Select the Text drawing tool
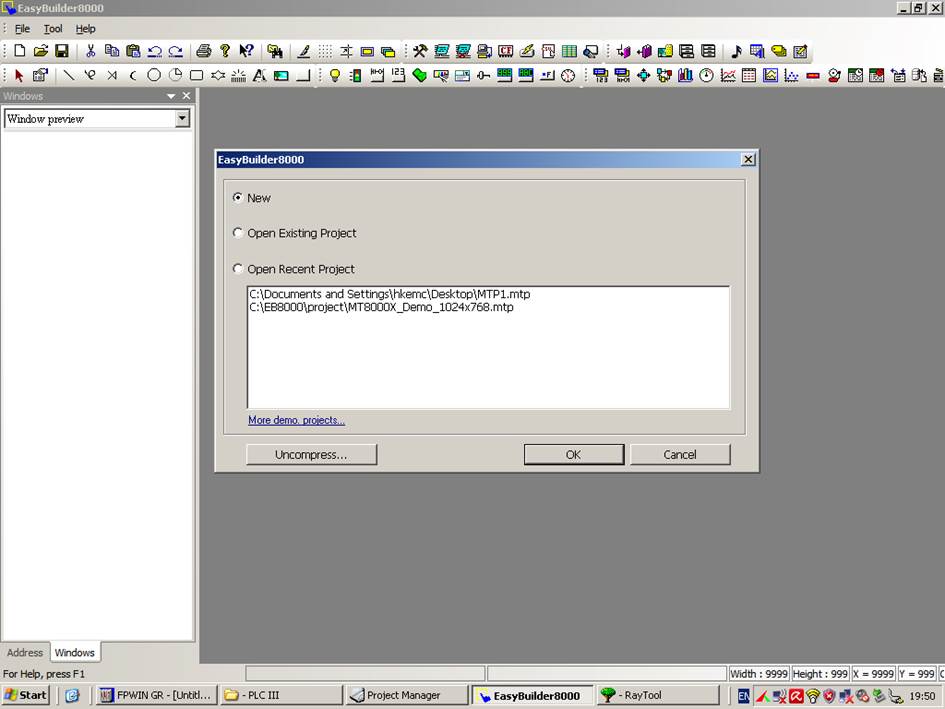 (x=260, y=75)
